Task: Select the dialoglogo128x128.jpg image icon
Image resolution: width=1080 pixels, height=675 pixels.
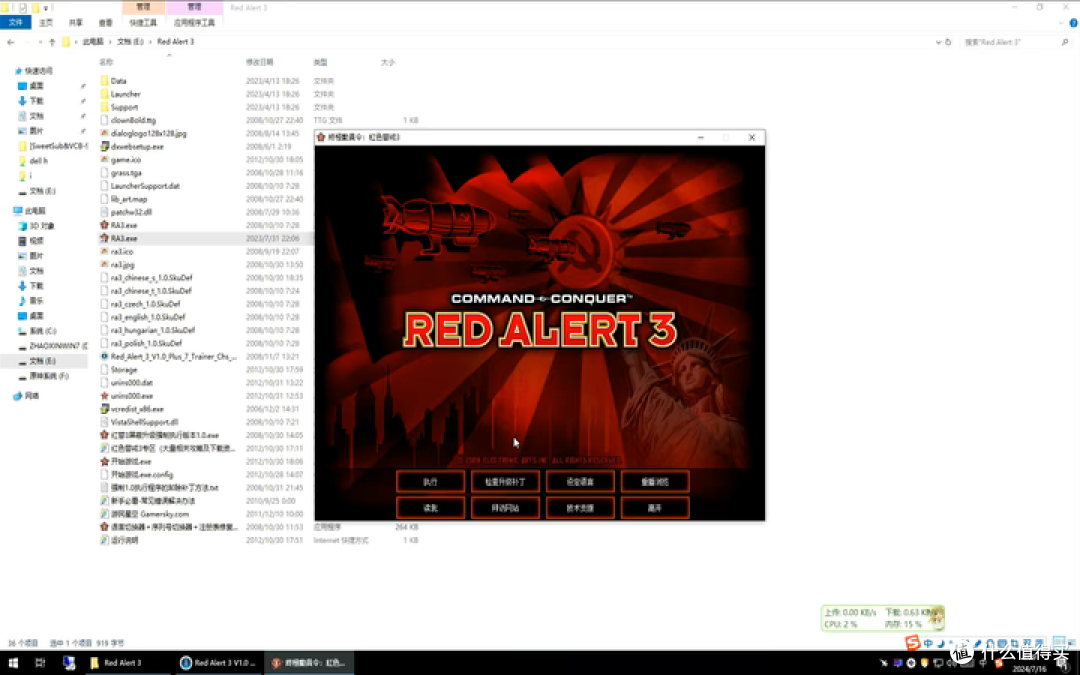Action: 105,133
